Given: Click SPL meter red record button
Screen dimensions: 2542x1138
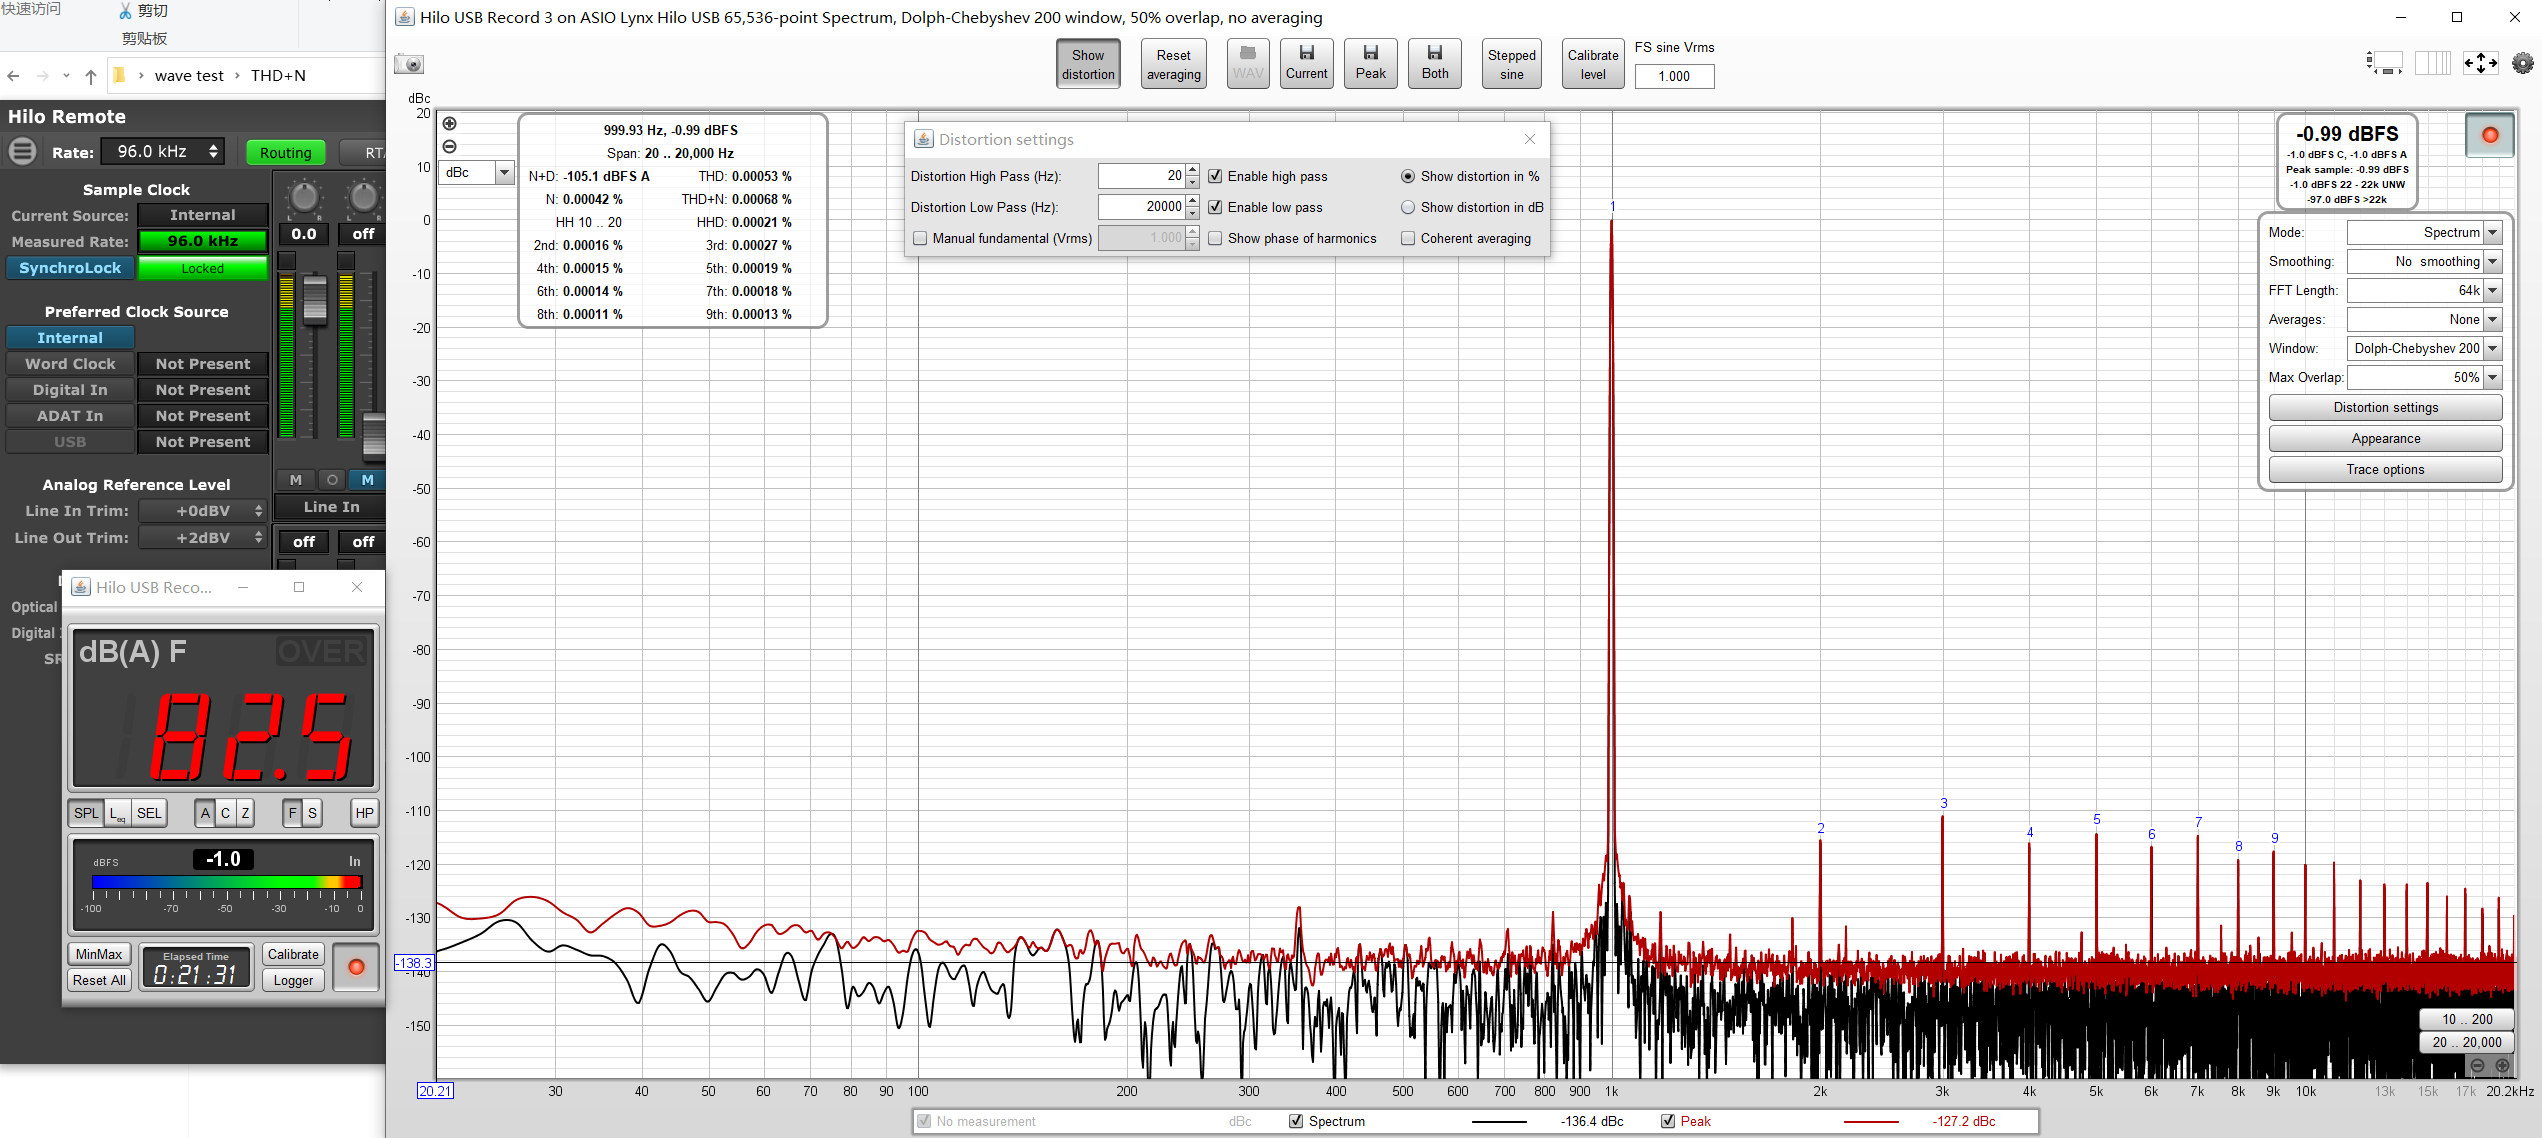Looking at the screenshot, I should coord(356,967).
